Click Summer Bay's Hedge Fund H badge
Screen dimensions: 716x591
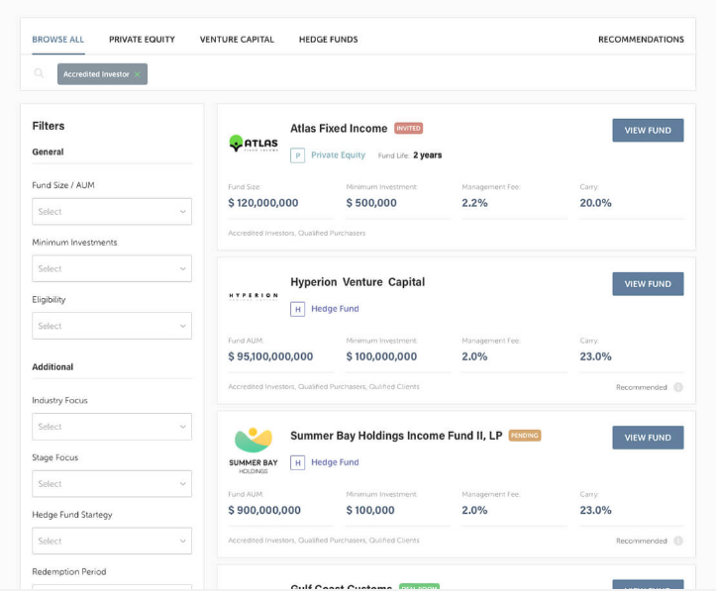pyautogui.click(x=297, y=463)
